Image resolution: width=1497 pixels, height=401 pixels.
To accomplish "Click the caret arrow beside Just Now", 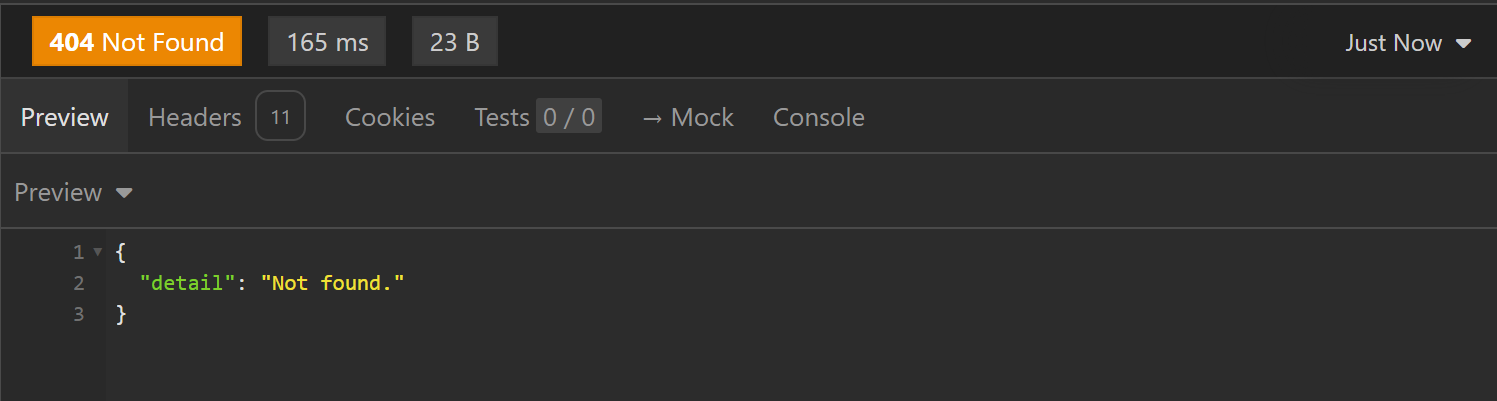I will point(1463,44).
